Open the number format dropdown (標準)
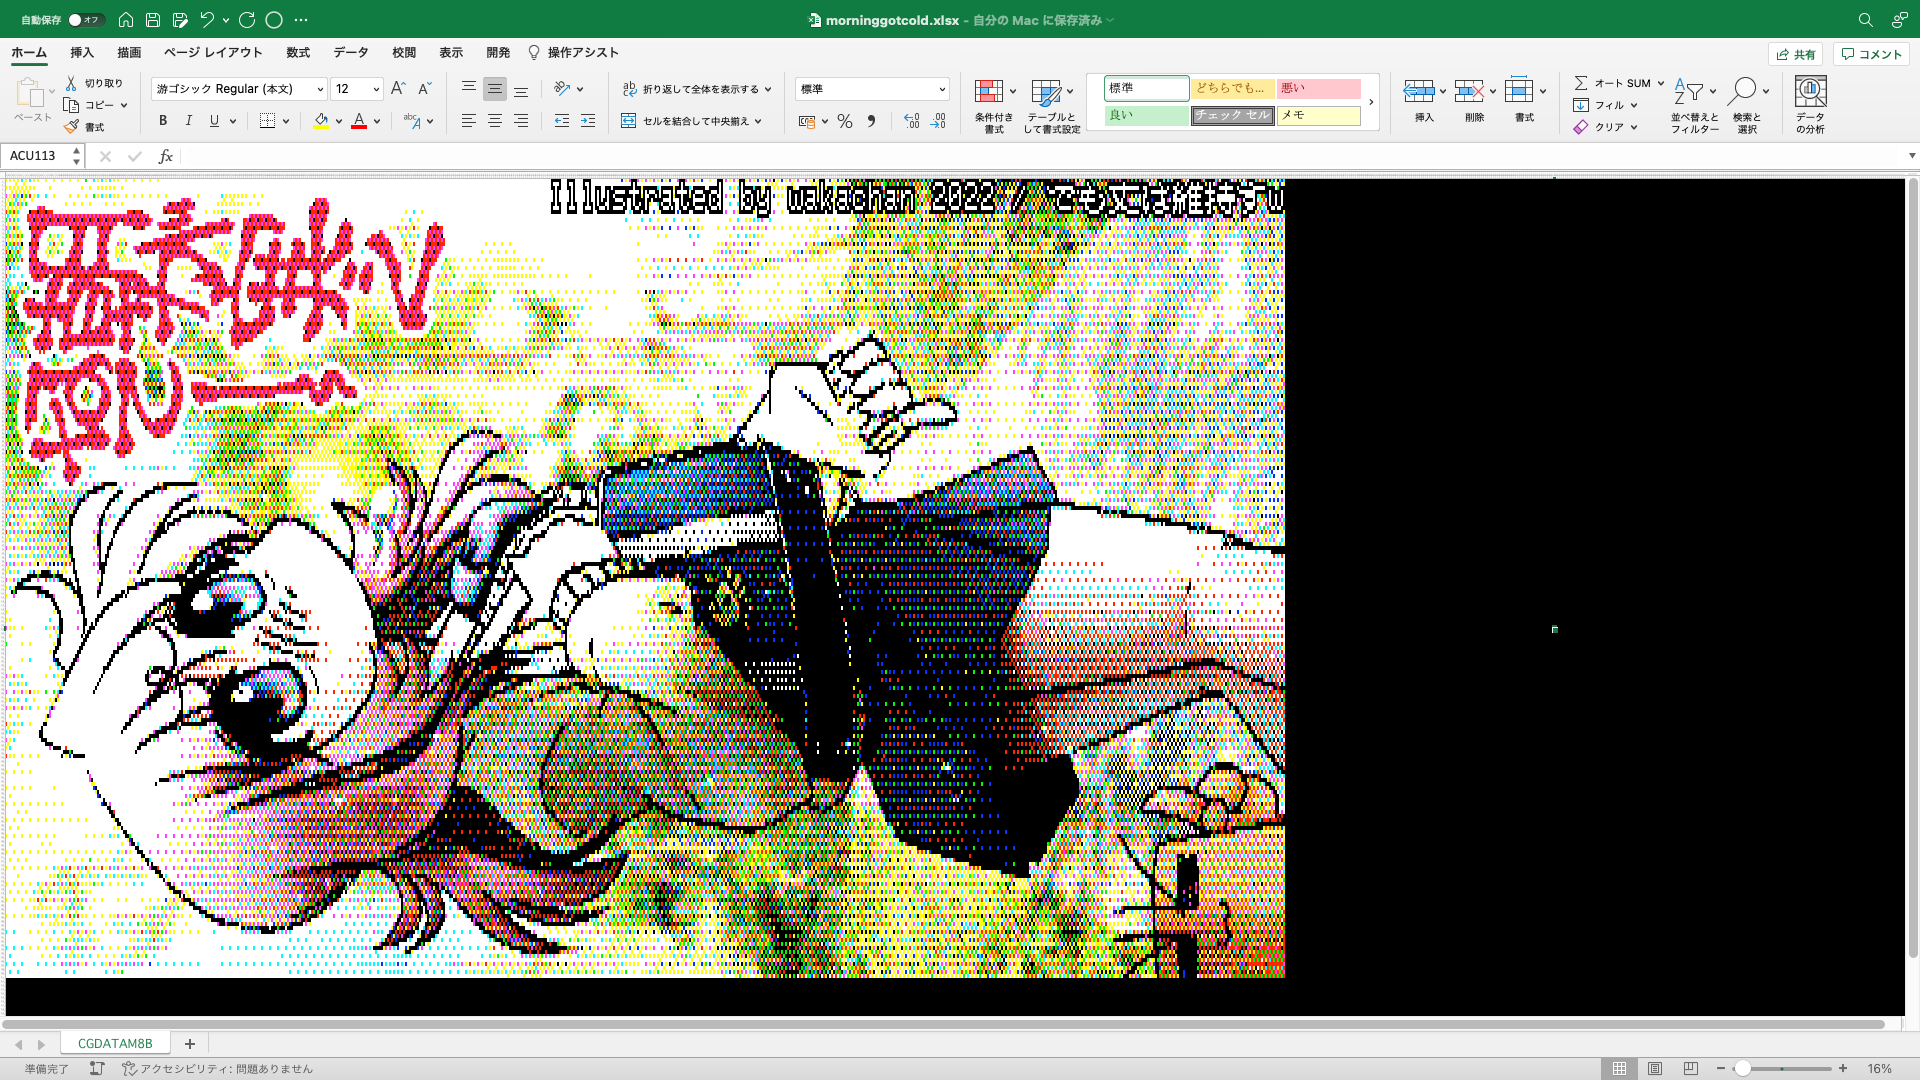1920x1080 pixels. click(942, 89)
